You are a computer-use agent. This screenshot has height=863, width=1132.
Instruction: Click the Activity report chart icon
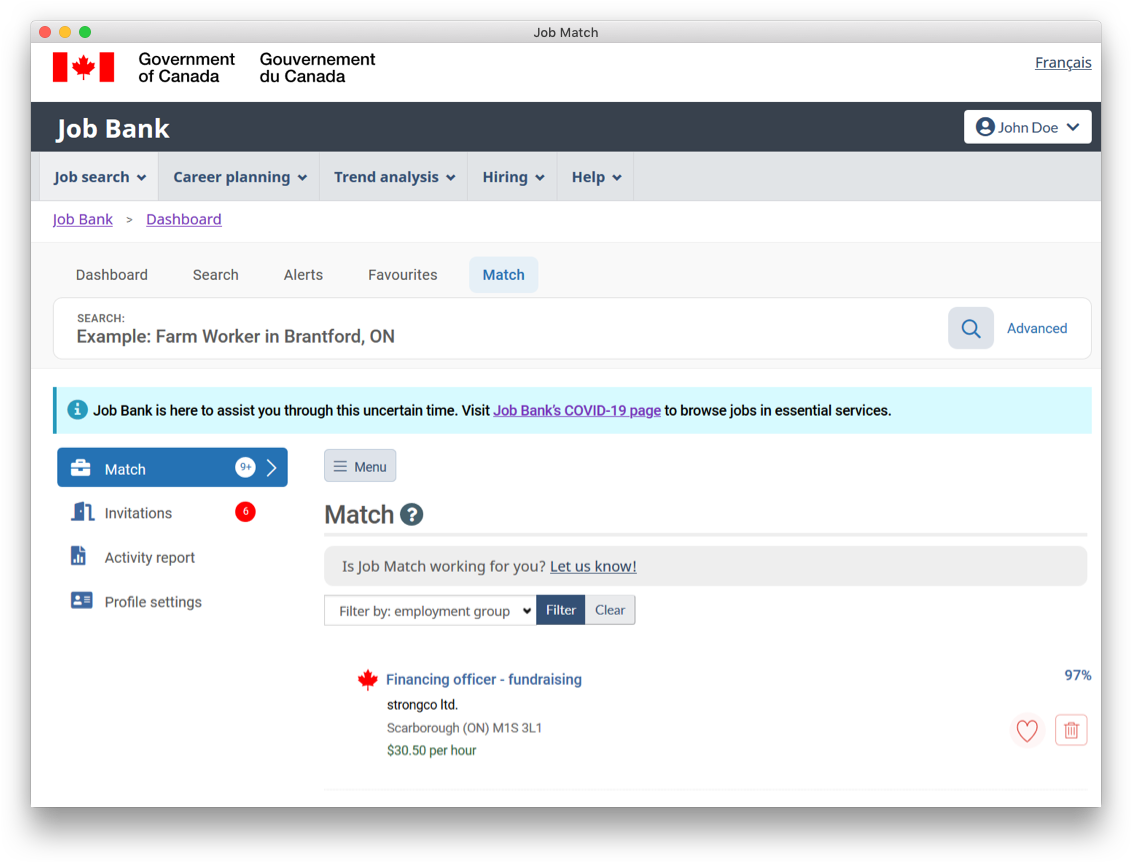point(79,556)
